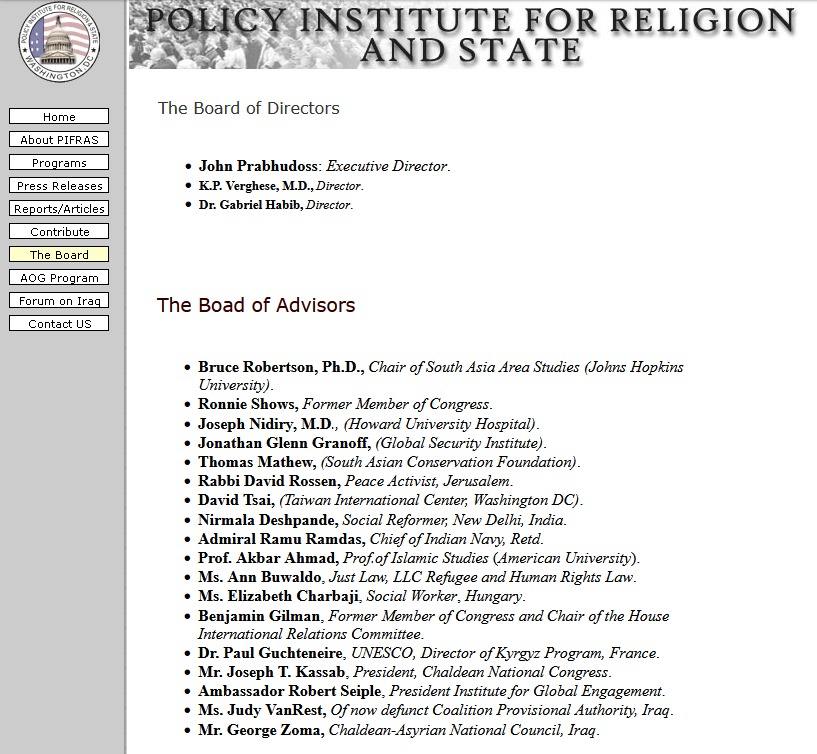Image resolution: width=817 pixels, height=754 pixels.
Task: View Press Releases
Action: tap(59, 186)
